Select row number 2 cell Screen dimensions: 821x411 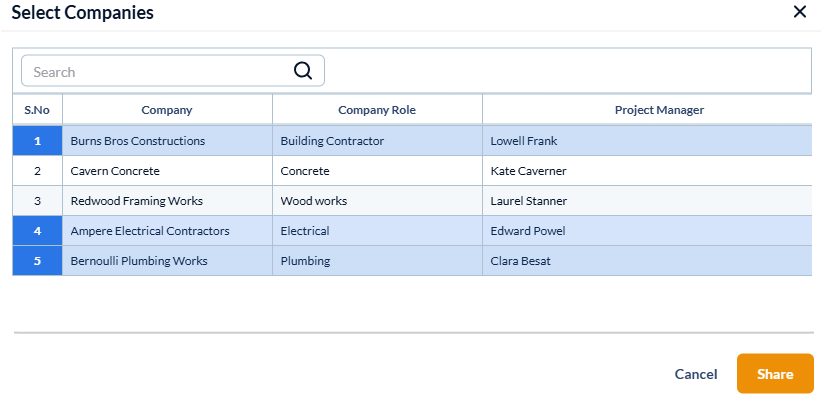(x=37, y=171)
